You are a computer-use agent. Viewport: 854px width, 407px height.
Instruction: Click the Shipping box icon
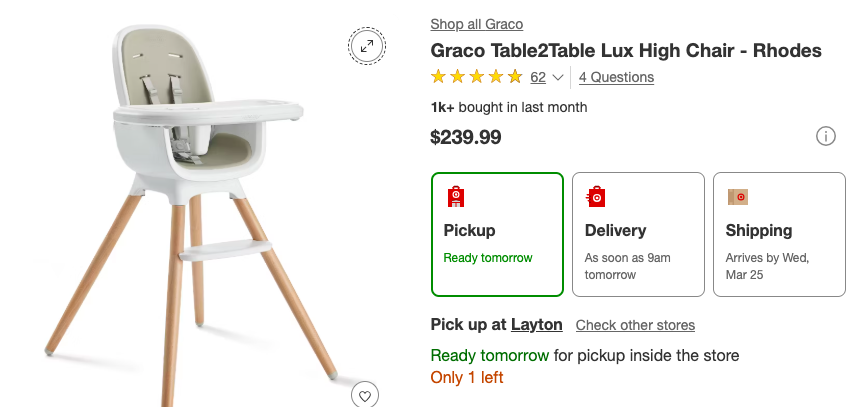click(738, 196)
